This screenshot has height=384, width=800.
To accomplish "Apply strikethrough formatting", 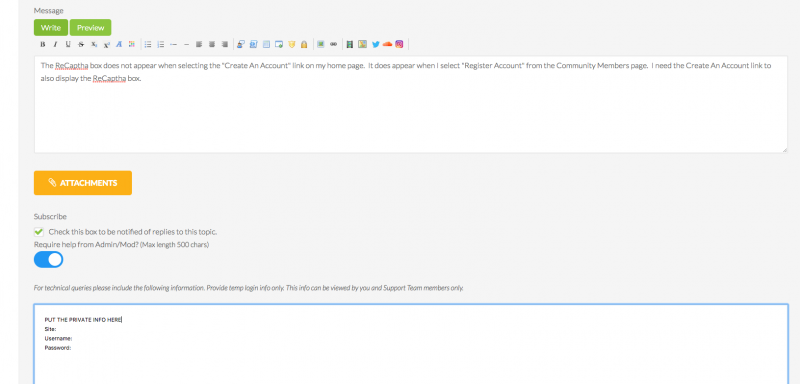I will pyautogui.click(x=81, y=44).
